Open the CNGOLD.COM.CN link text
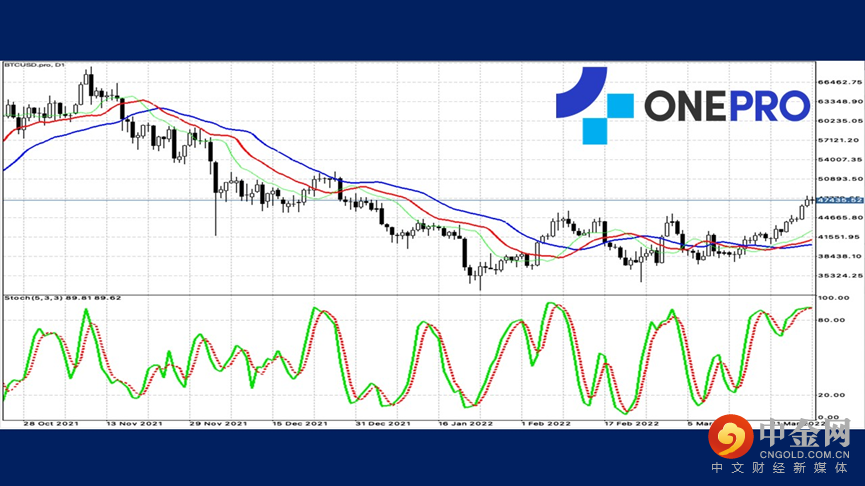Viewport: 865px width, 486px height. tap(804, 455)
